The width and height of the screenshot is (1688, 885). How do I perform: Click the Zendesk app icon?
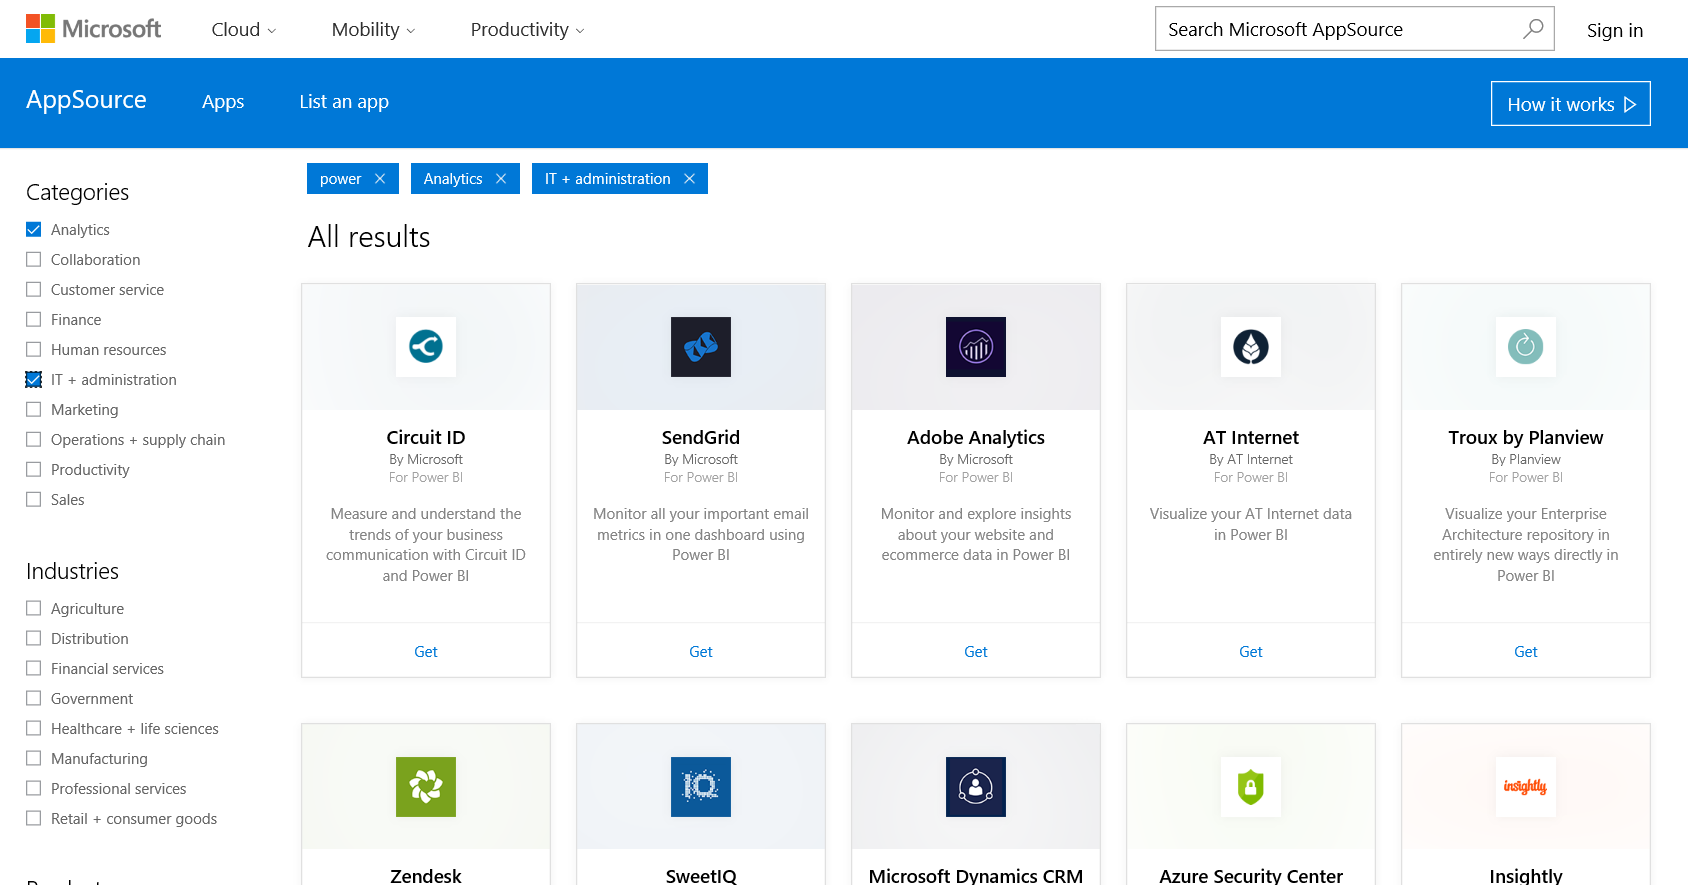coord(426,787)
